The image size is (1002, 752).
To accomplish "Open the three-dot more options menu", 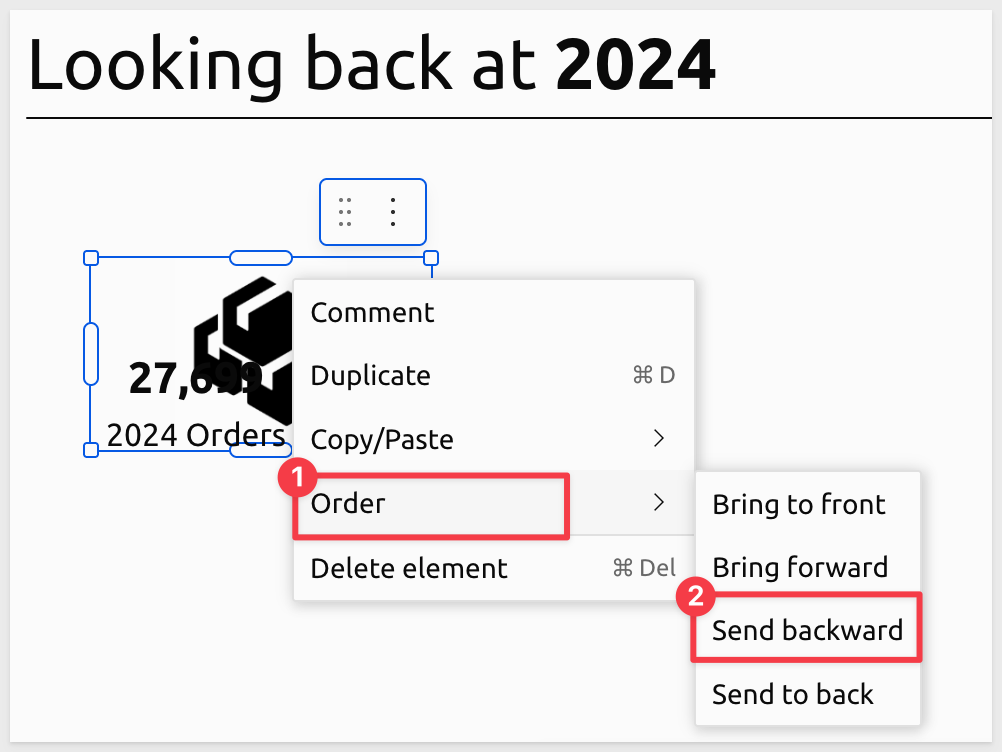I will tap(393, 212).
